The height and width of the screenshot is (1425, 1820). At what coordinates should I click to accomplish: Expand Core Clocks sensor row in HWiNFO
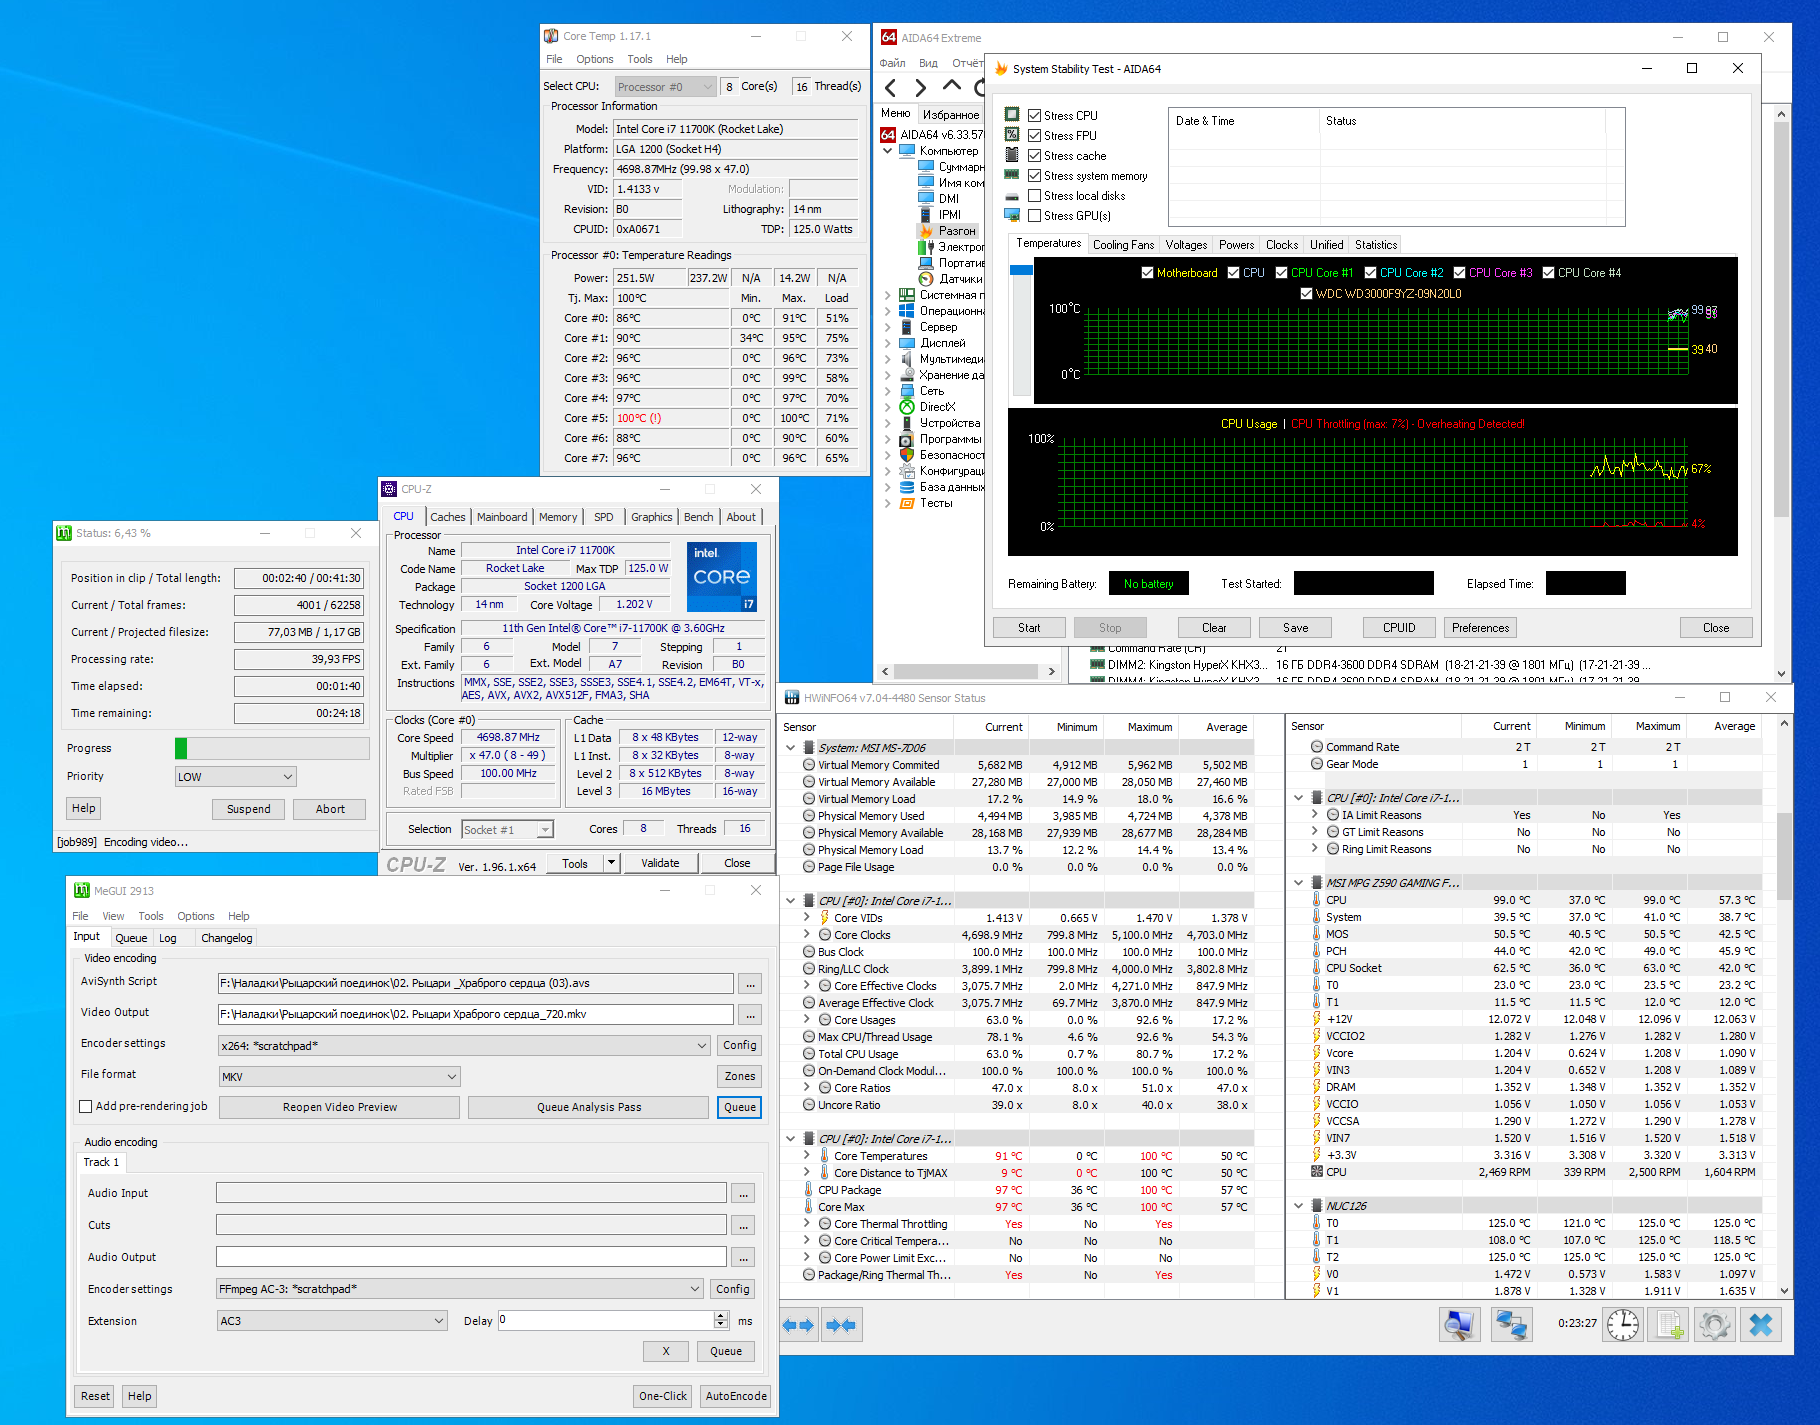point(807,935)
